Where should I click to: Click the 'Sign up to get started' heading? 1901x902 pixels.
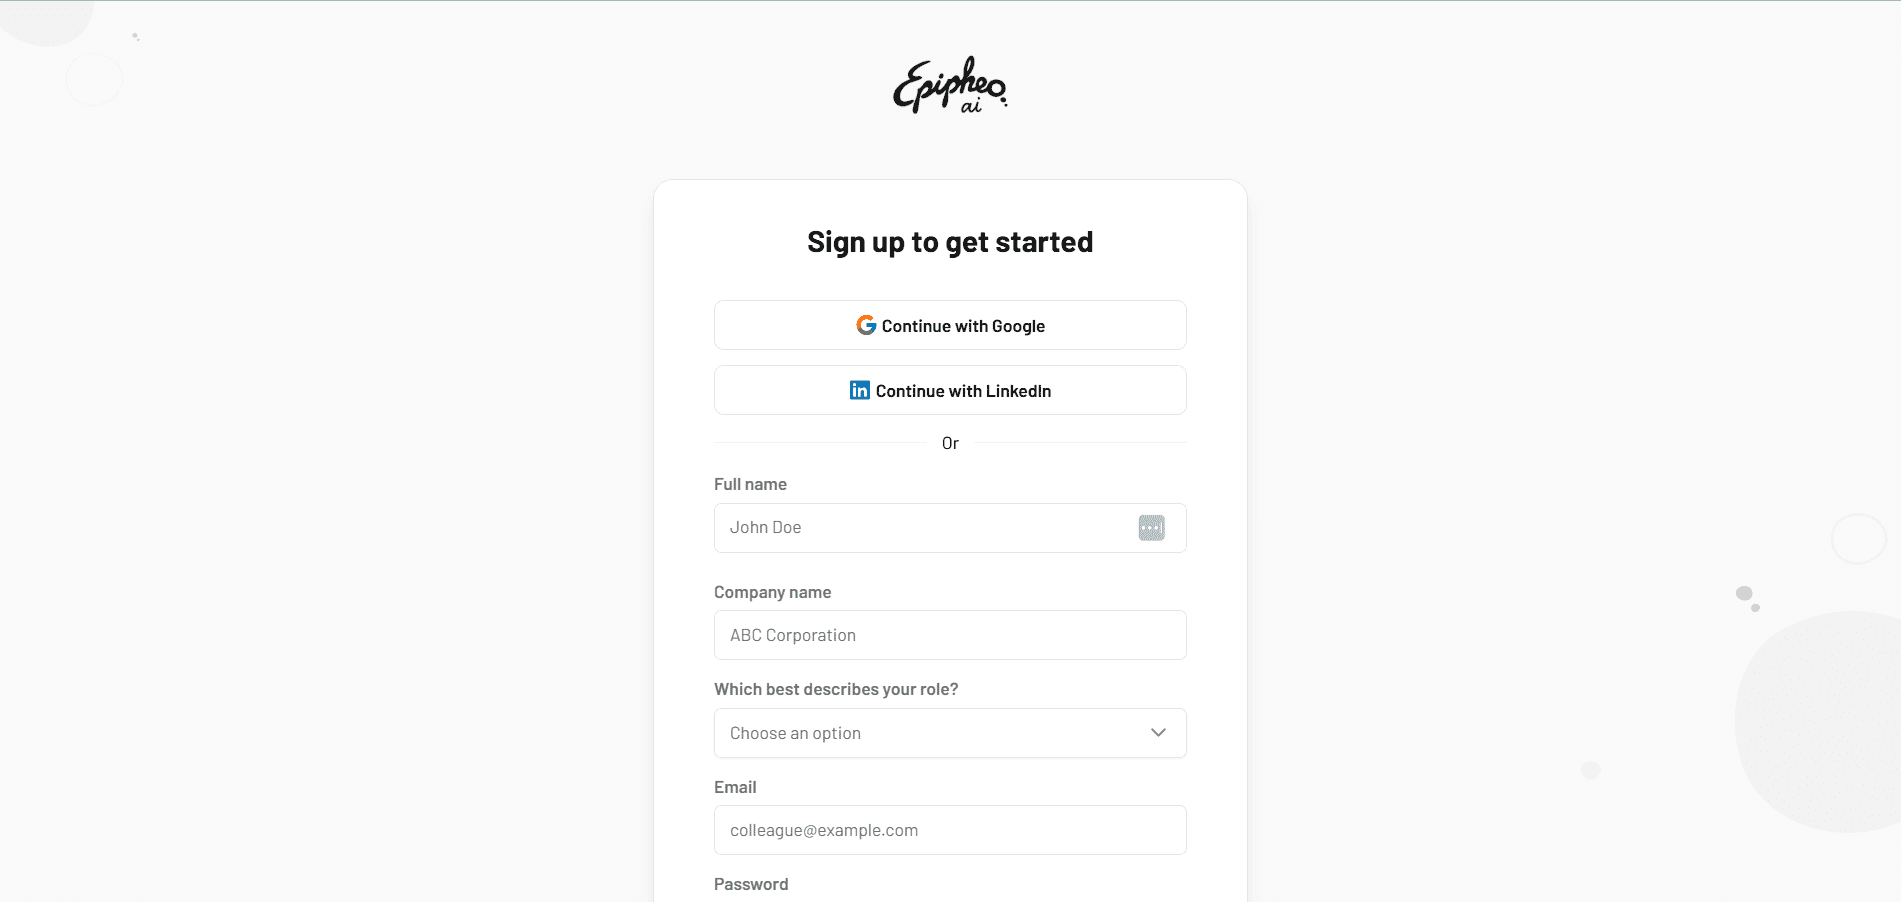[x=950, y=242]
